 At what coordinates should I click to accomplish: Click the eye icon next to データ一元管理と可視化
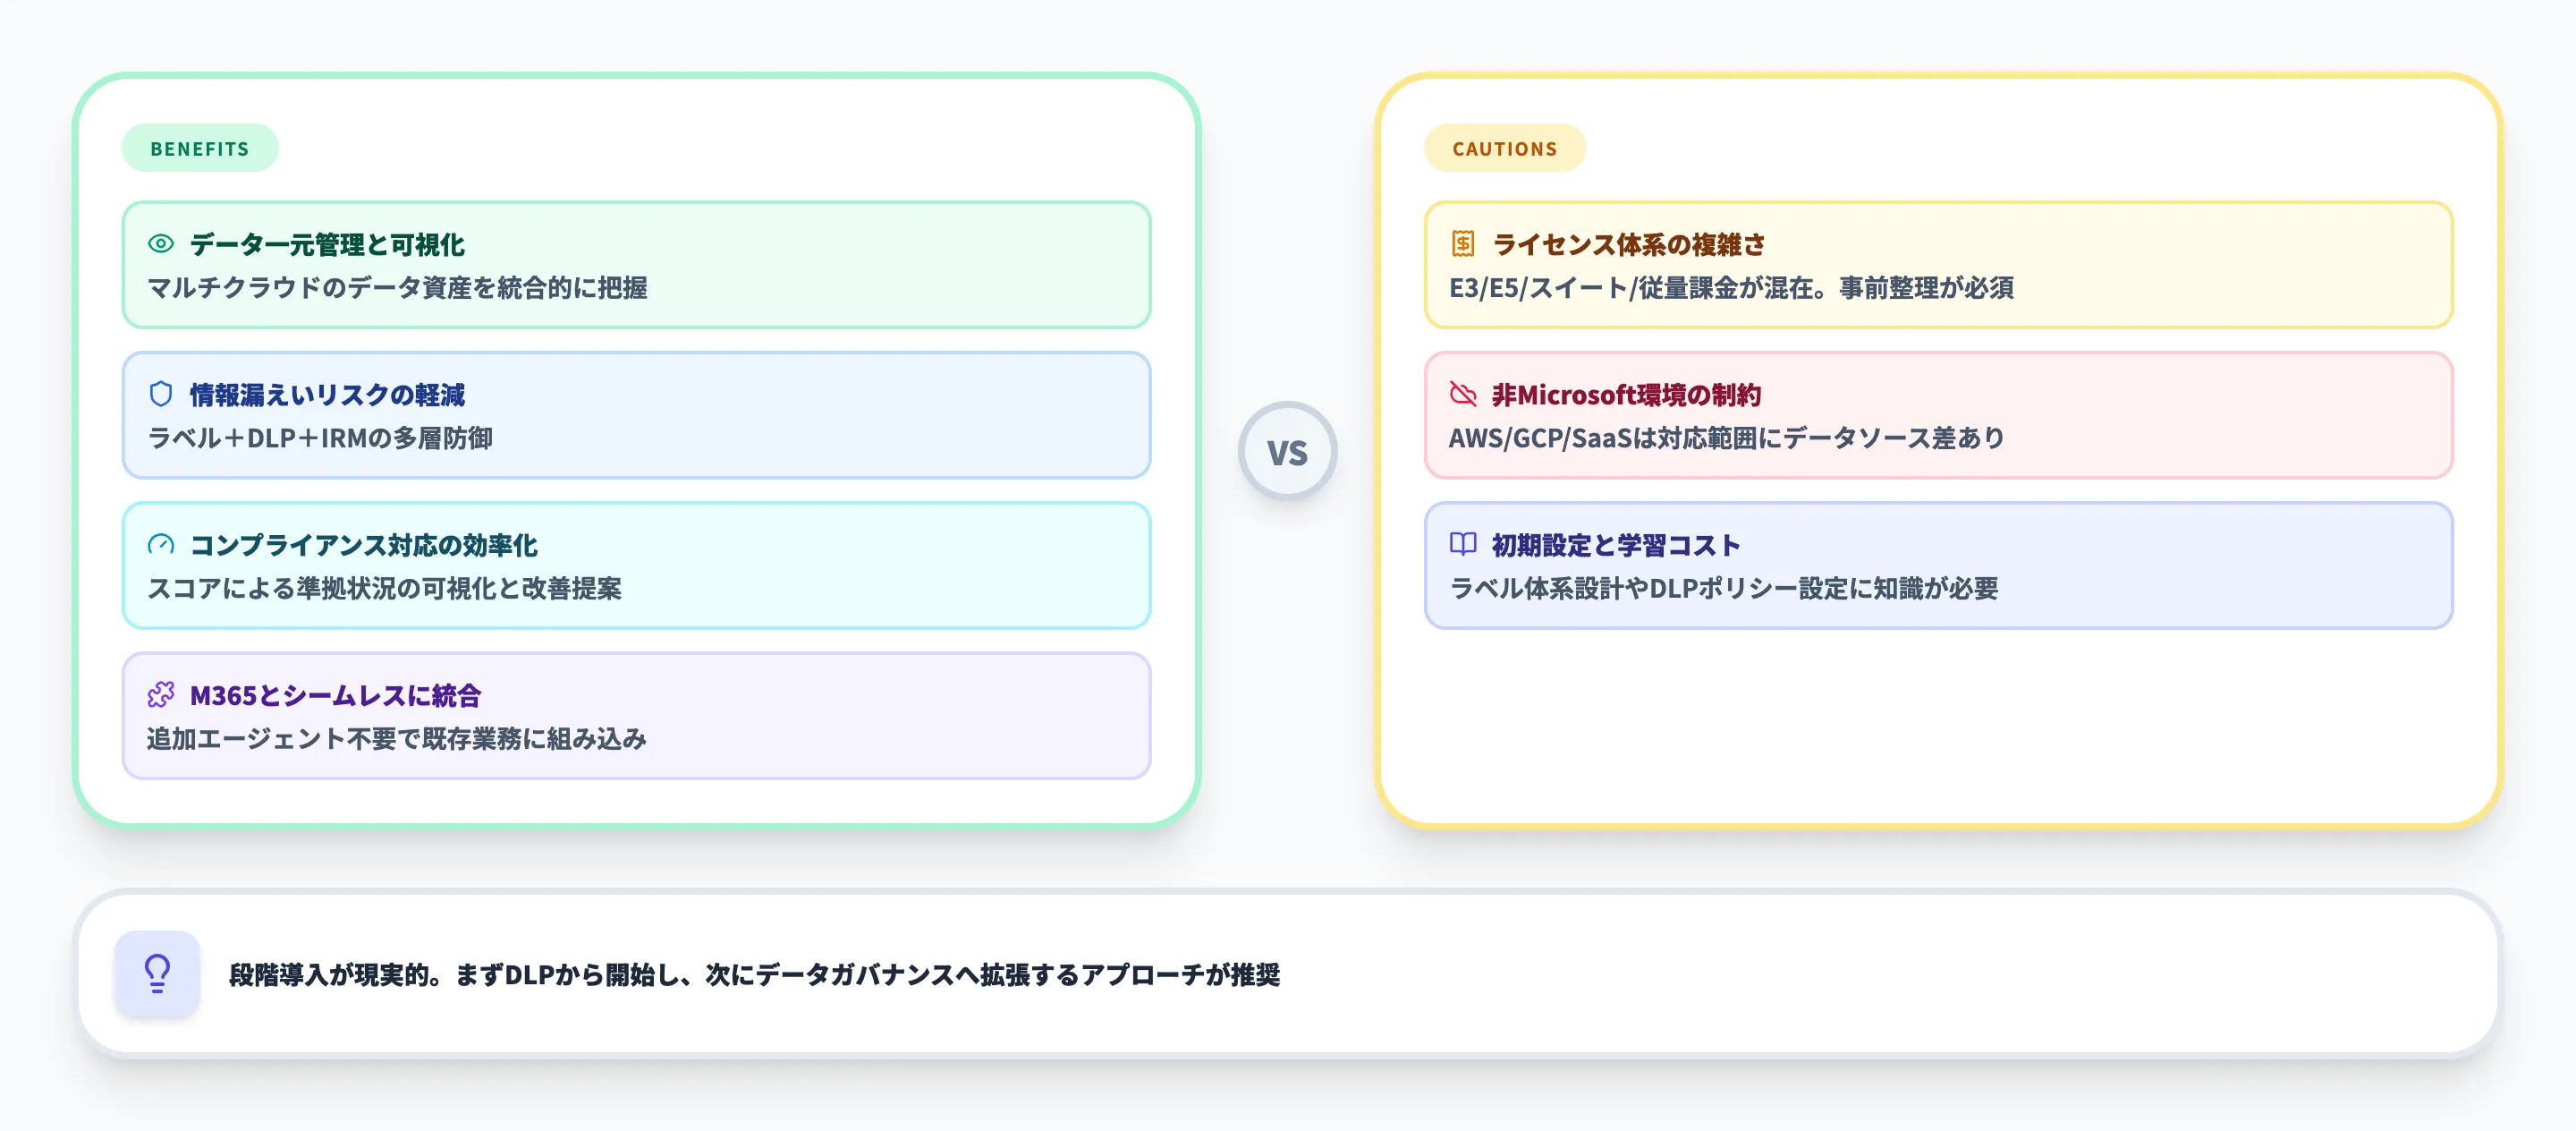(160, 243)
